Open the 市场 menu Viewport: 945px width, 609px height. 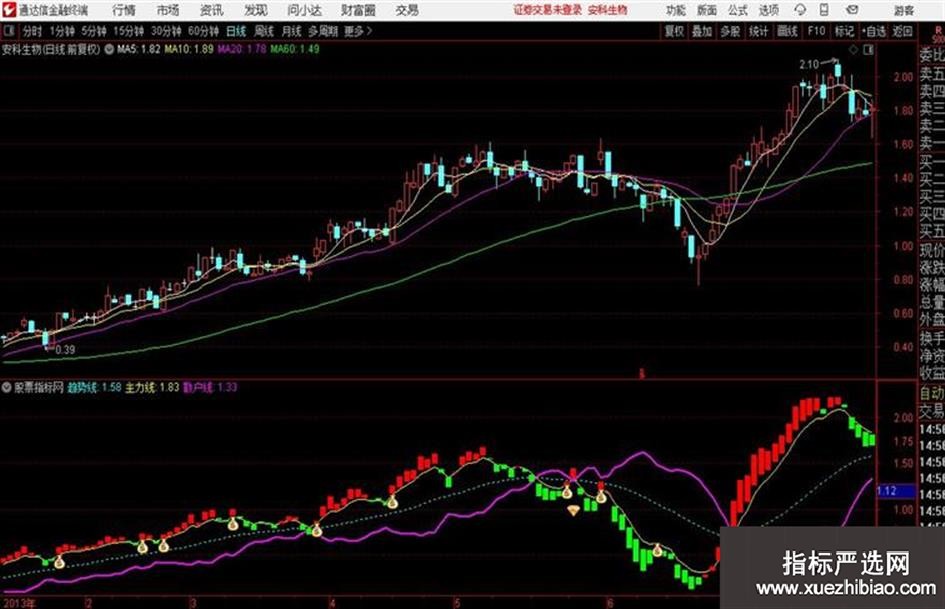coord(168,10)
